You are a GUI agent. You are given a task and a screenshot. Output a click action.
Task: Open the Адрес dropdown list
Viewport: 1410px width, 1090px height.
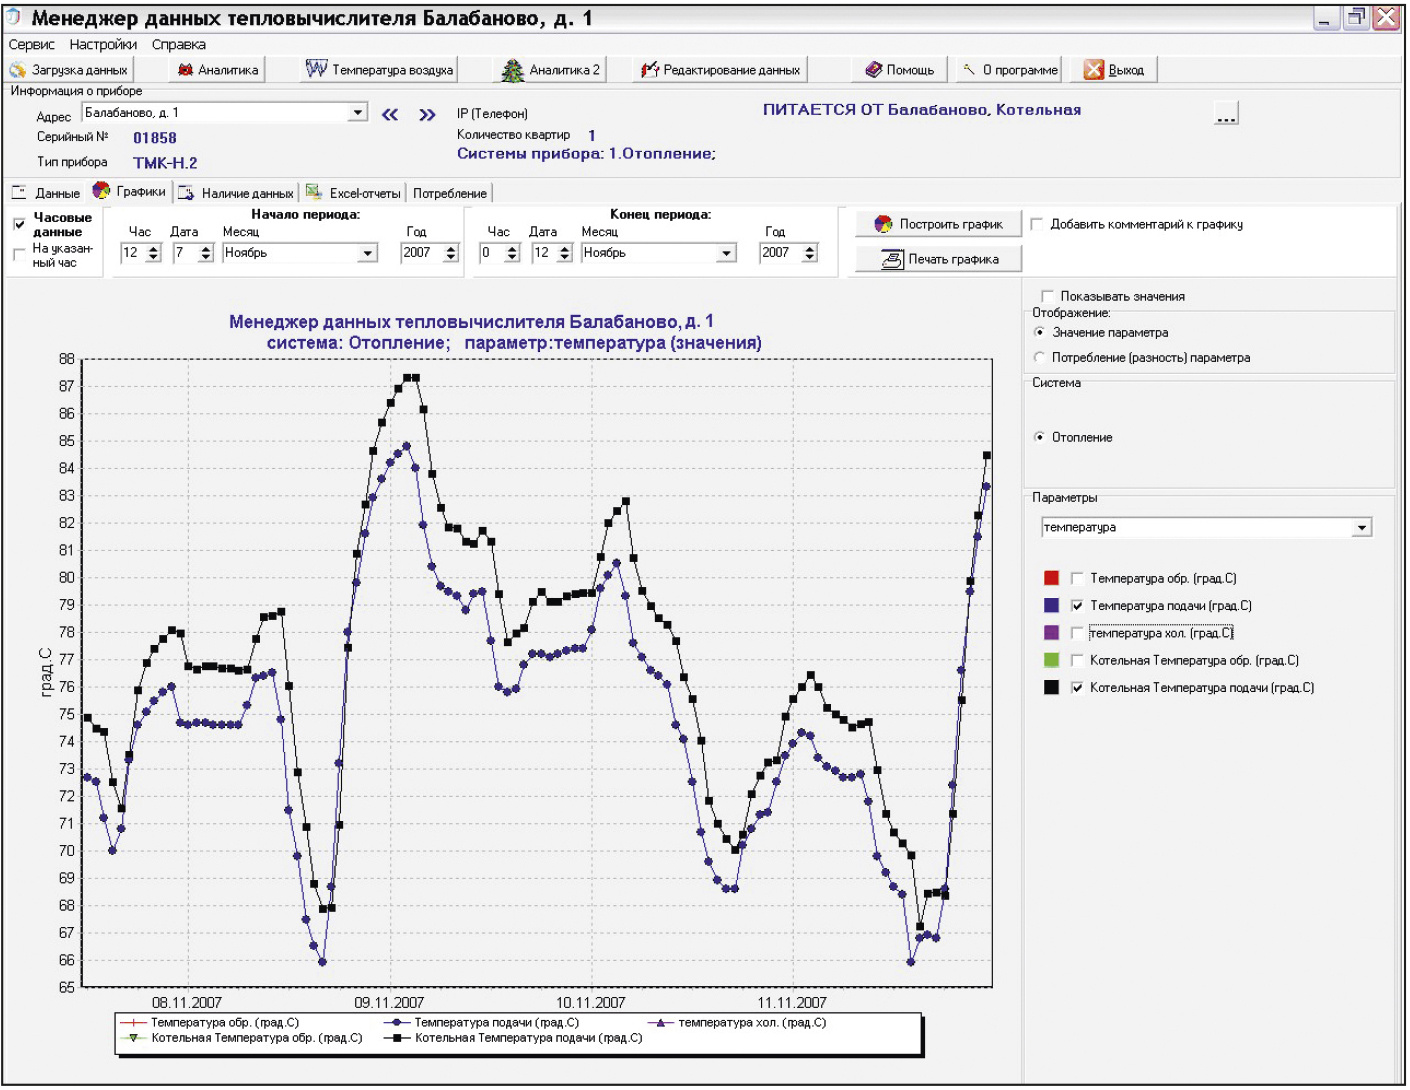point(358,113)
